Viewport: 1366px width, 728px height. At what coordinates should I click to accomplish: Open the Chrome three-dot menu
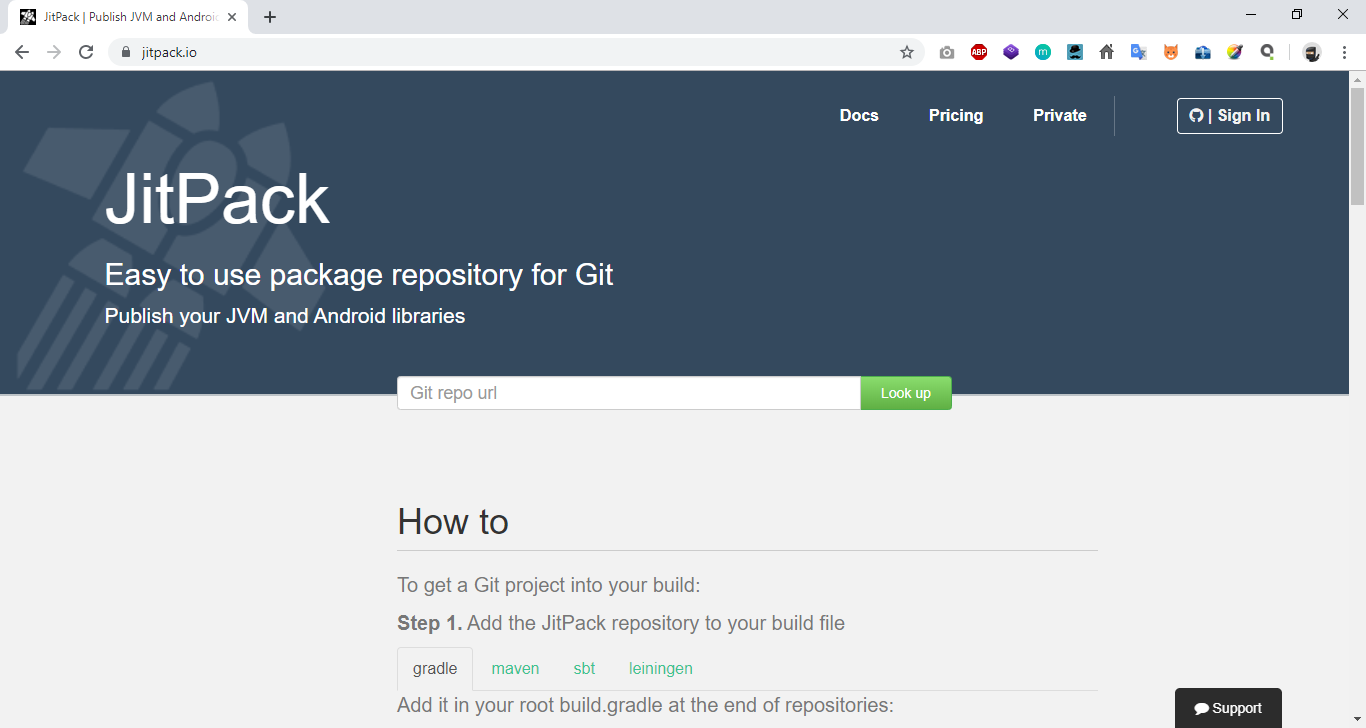[x=1343, y=51]
